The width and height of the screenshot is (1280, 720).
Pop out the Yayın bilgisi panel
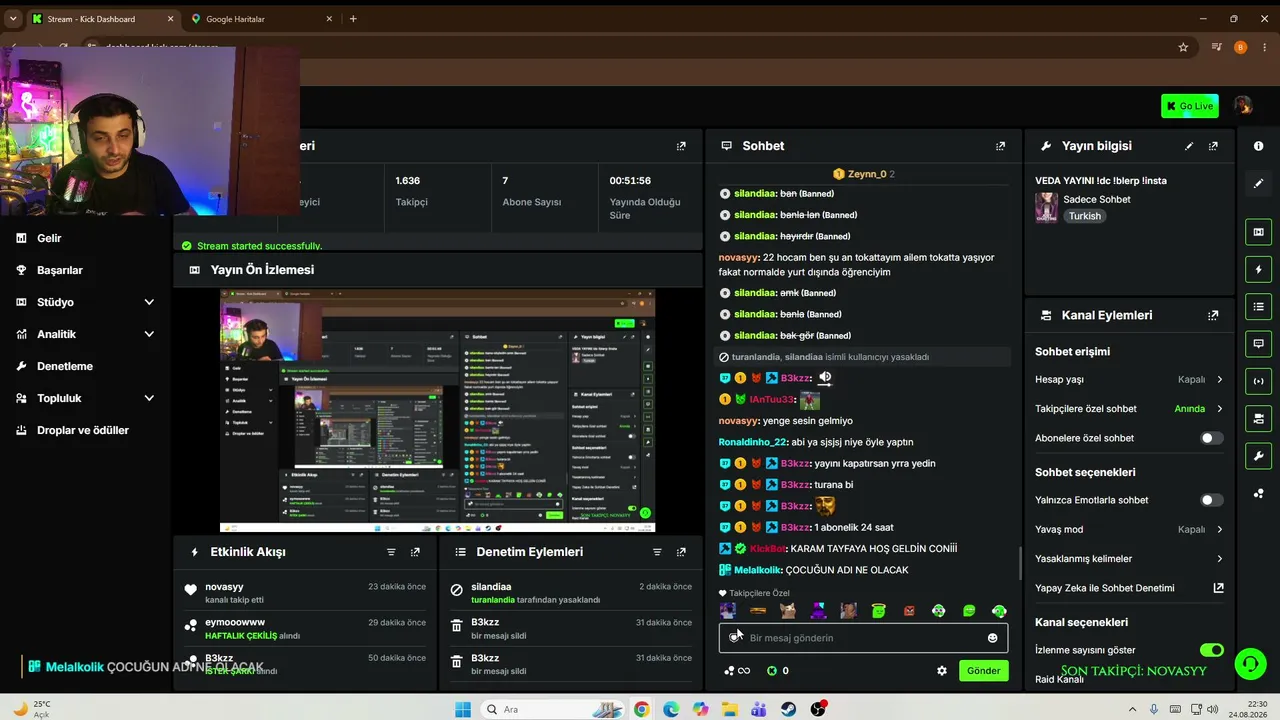[1213, 146]
